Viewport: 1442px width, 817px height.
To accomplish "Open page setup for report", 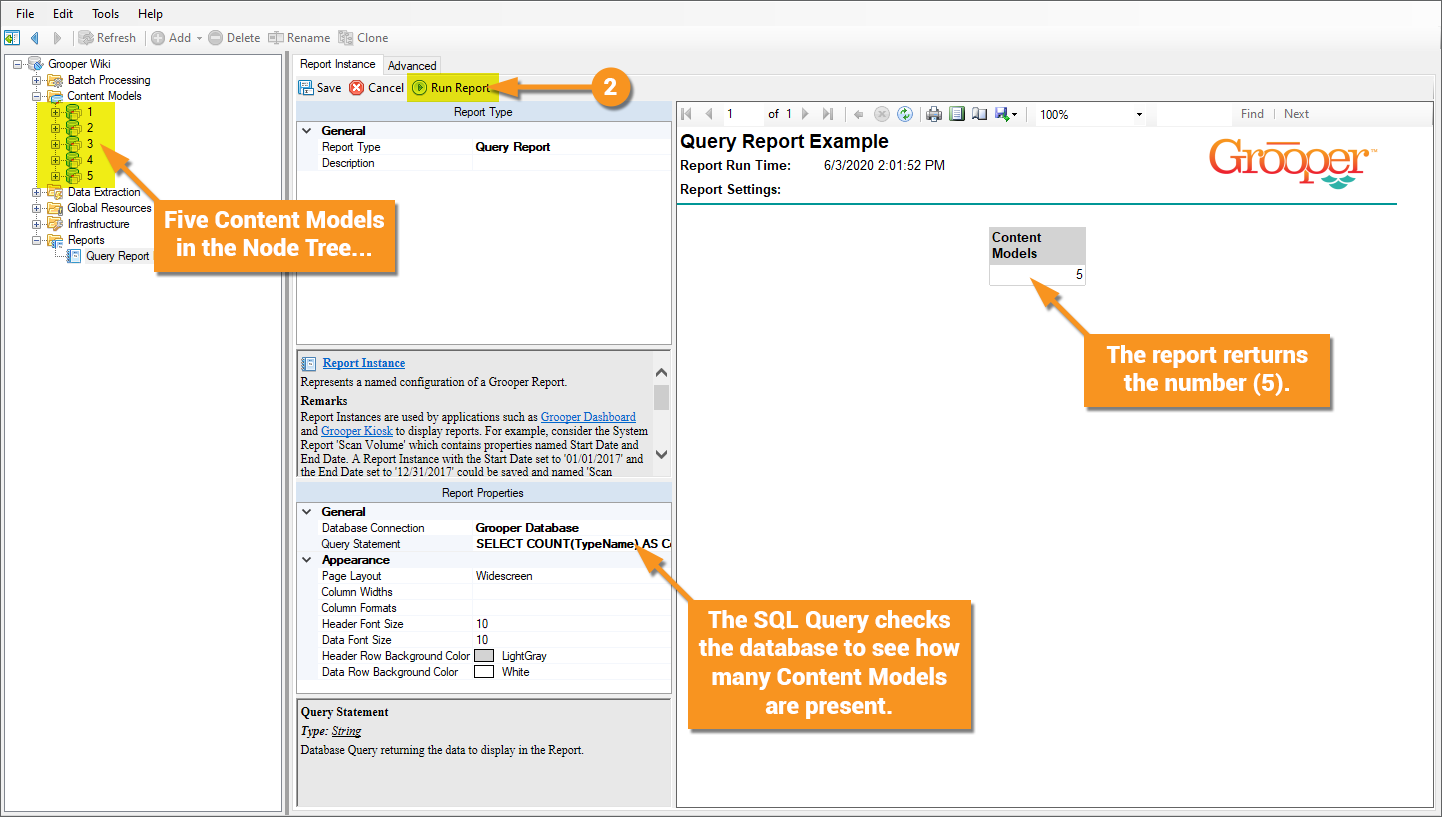I will tap(980, 114).
